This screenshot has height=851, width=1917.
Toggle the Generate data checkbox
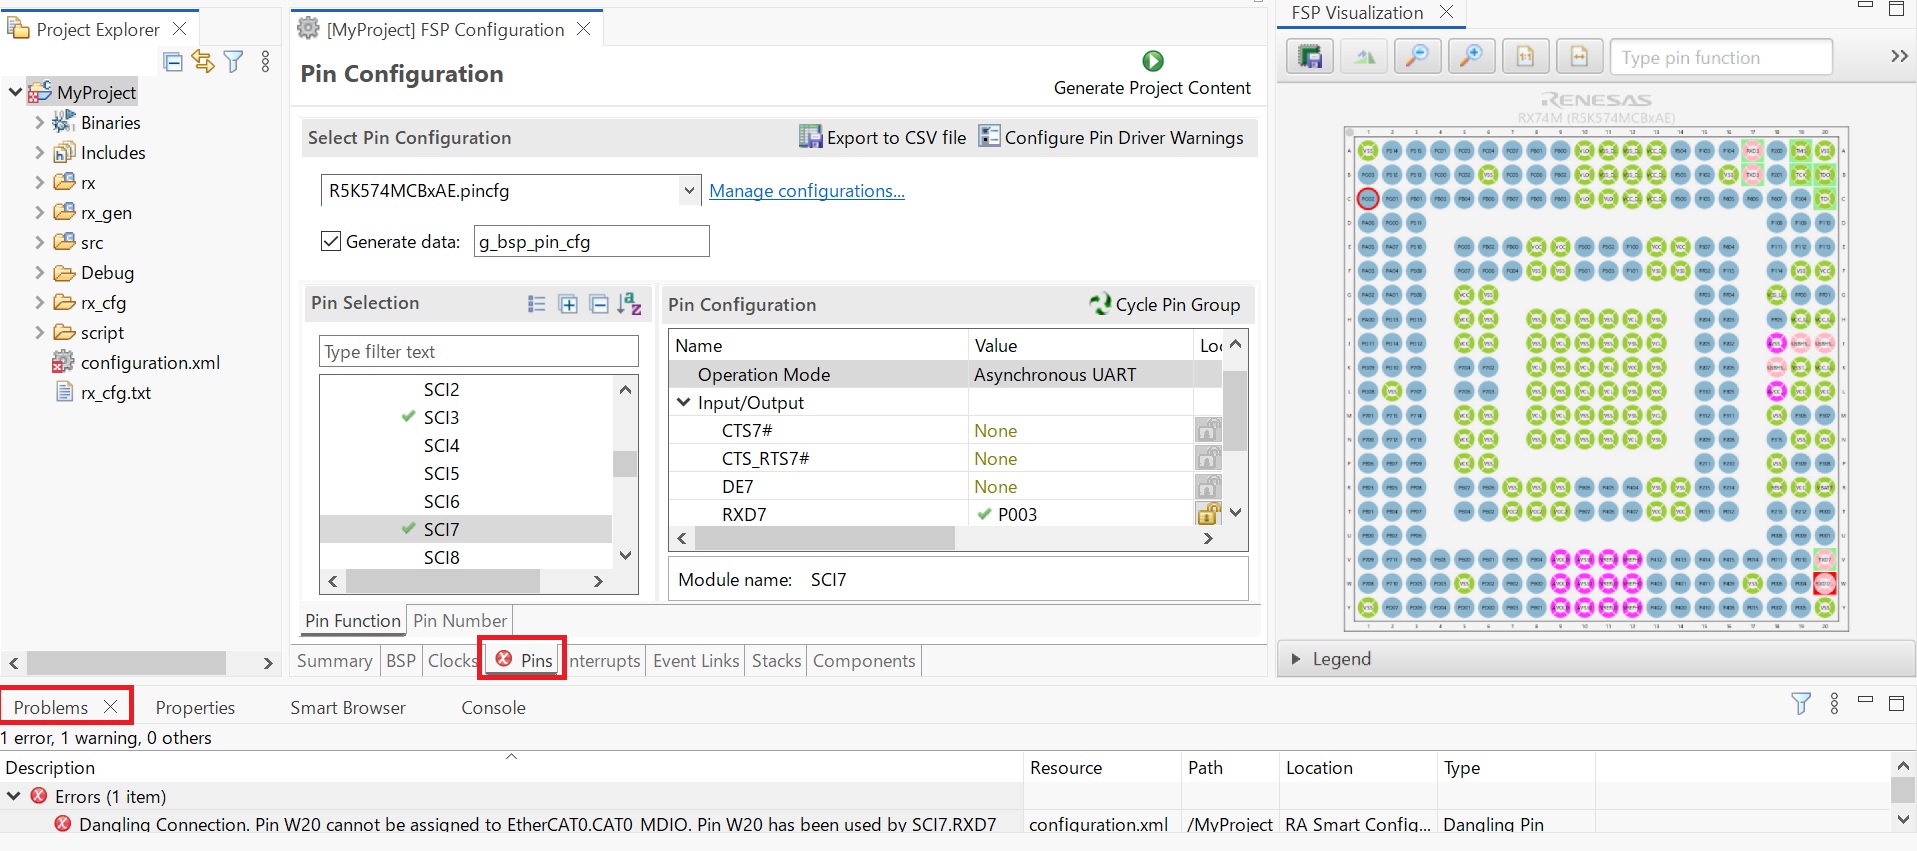331,241
